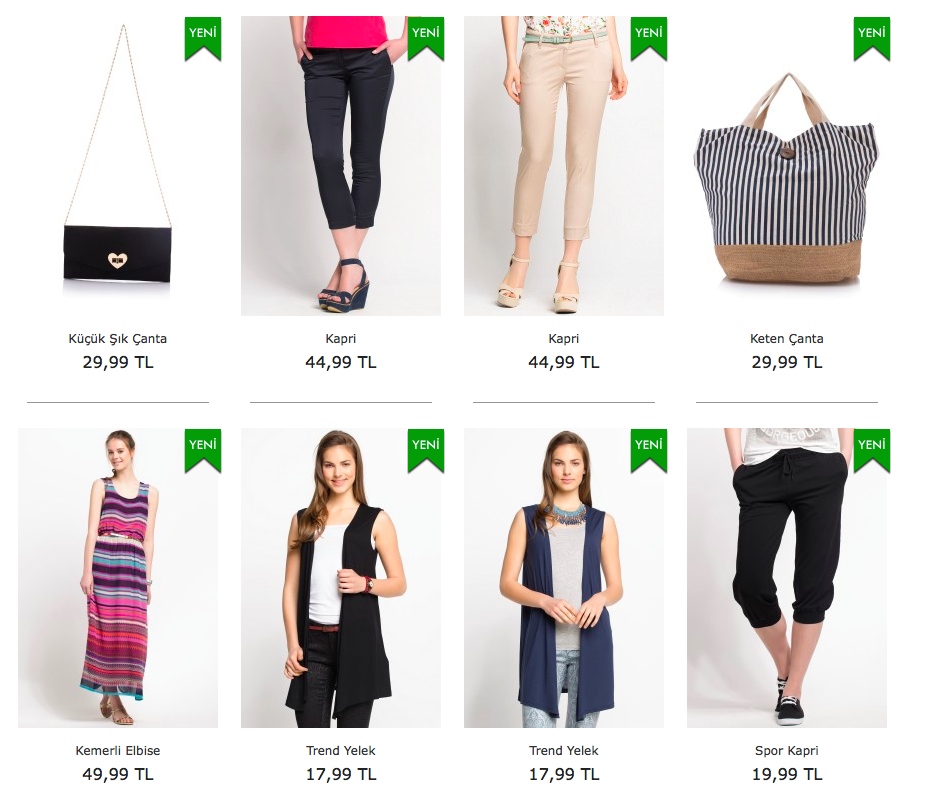Click the Küçük Şık Çanta title link
The height and width of the screenshot is (799, 939).
118,338
